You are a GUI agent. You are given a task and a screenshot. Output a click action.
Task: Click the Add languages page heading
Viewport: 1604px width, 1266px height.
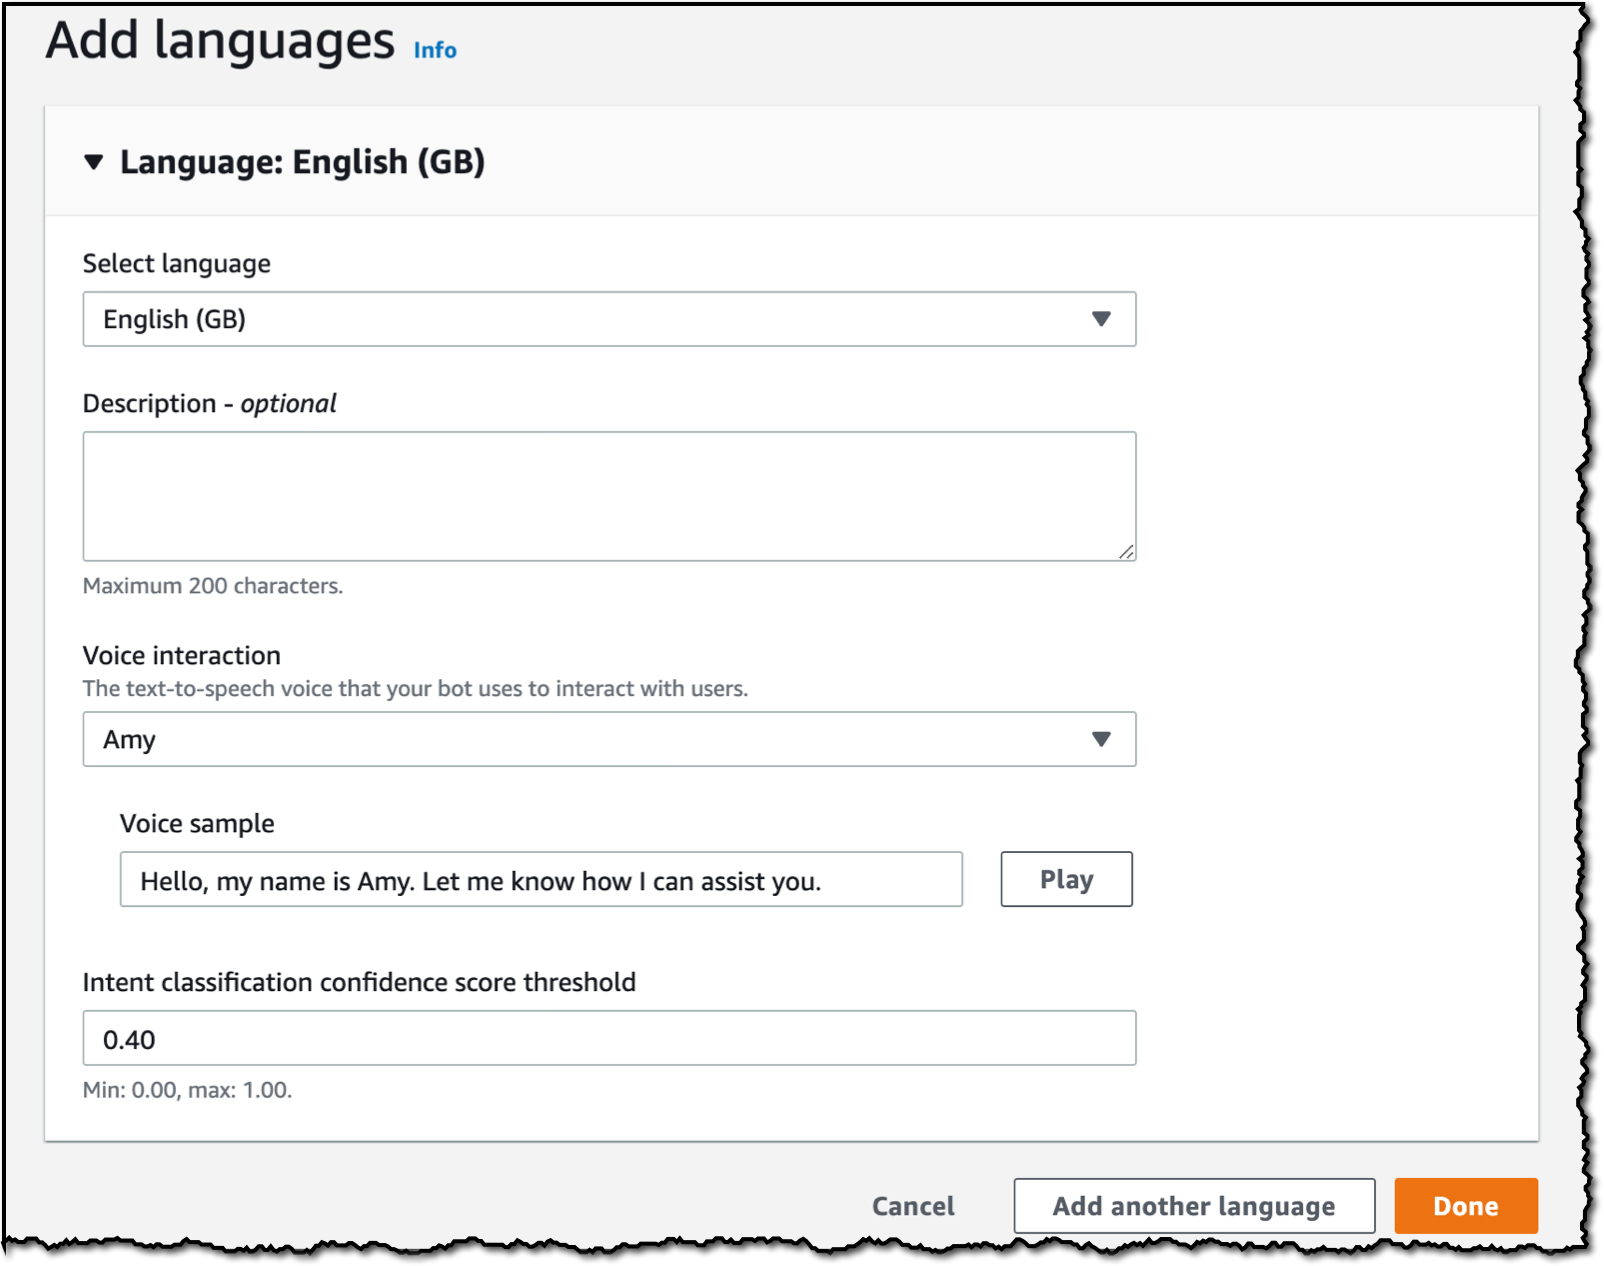point(220,41)
